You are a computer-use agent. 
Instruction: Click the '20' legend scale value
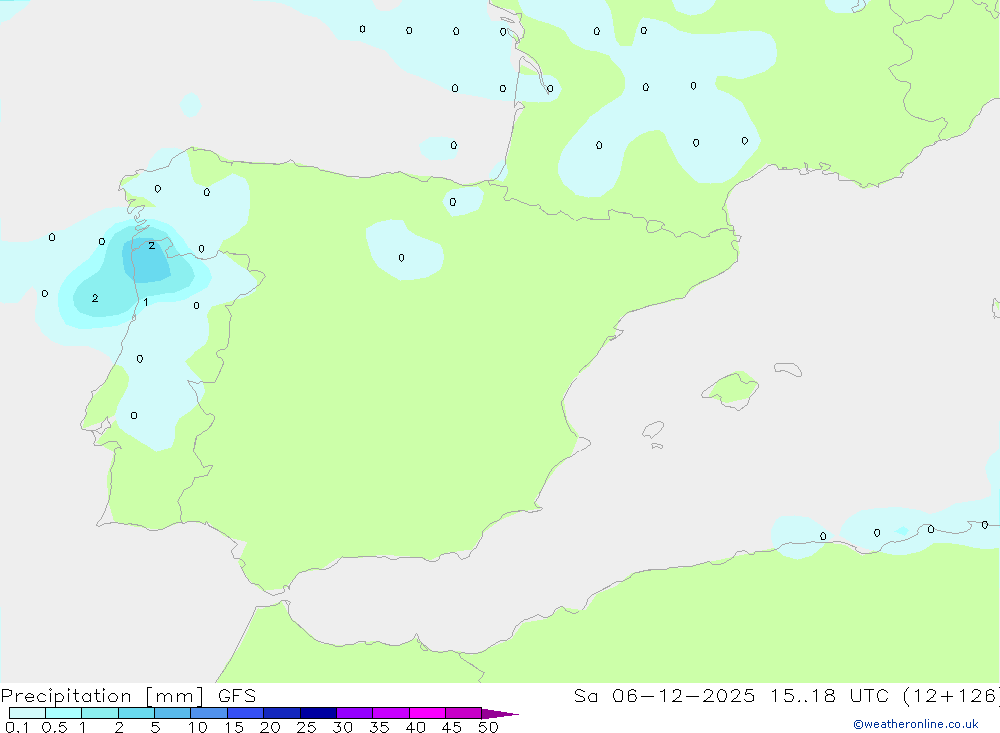click(270, 727)
